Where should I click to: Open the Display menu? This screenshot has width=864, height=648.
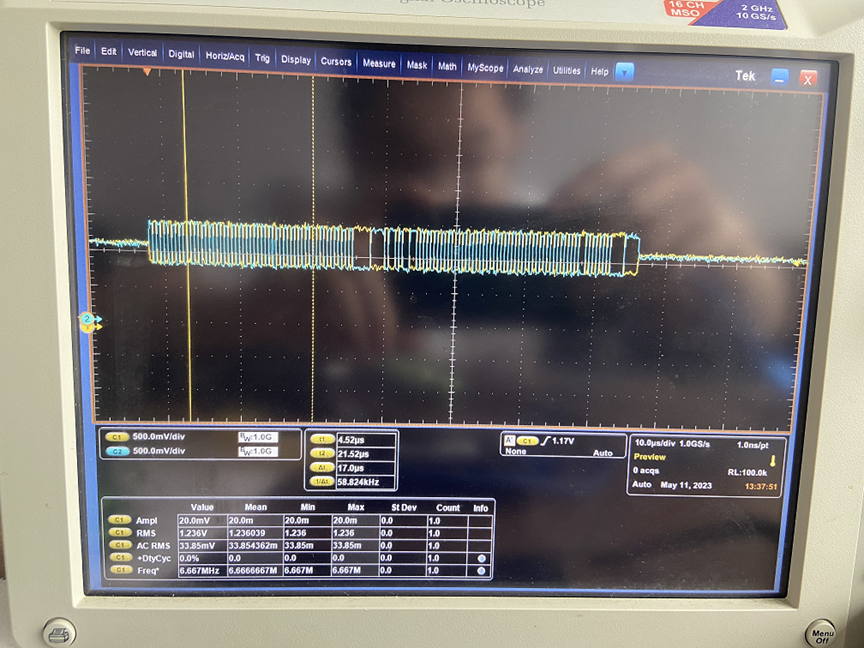click(x=296, y=59)
